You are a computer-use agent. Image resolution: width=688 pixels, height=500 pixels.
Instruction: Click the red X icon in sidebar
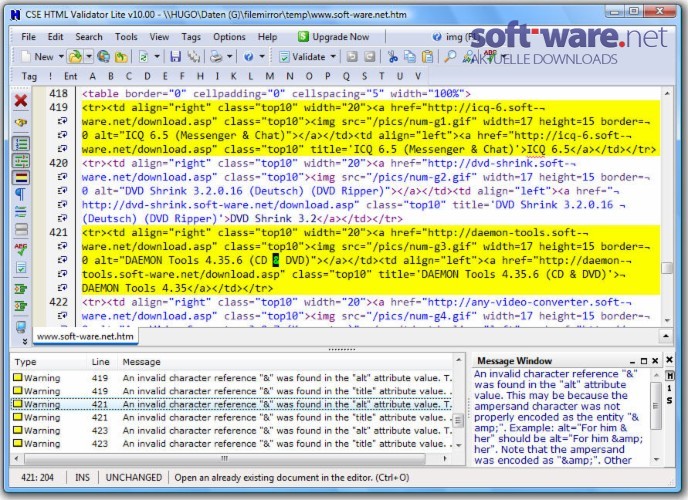tap(21, 100)
